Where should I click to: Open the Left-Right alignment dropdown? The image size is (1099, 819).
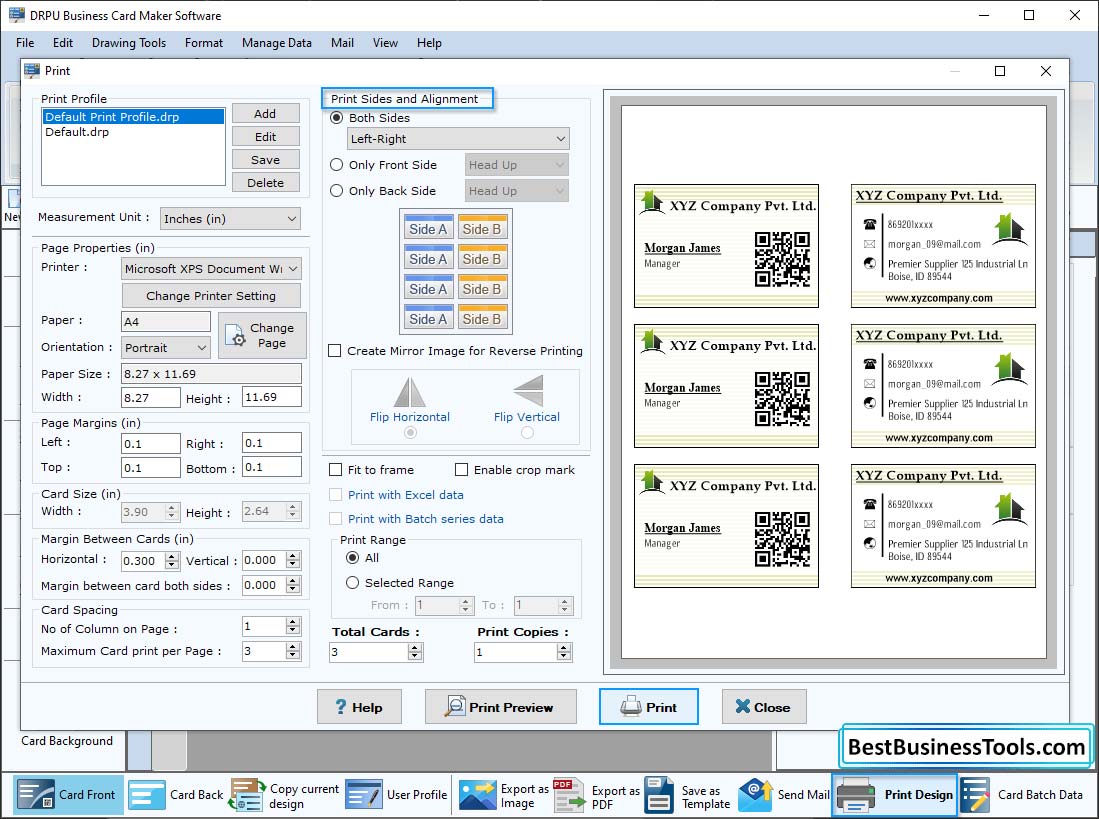[458, 139]
